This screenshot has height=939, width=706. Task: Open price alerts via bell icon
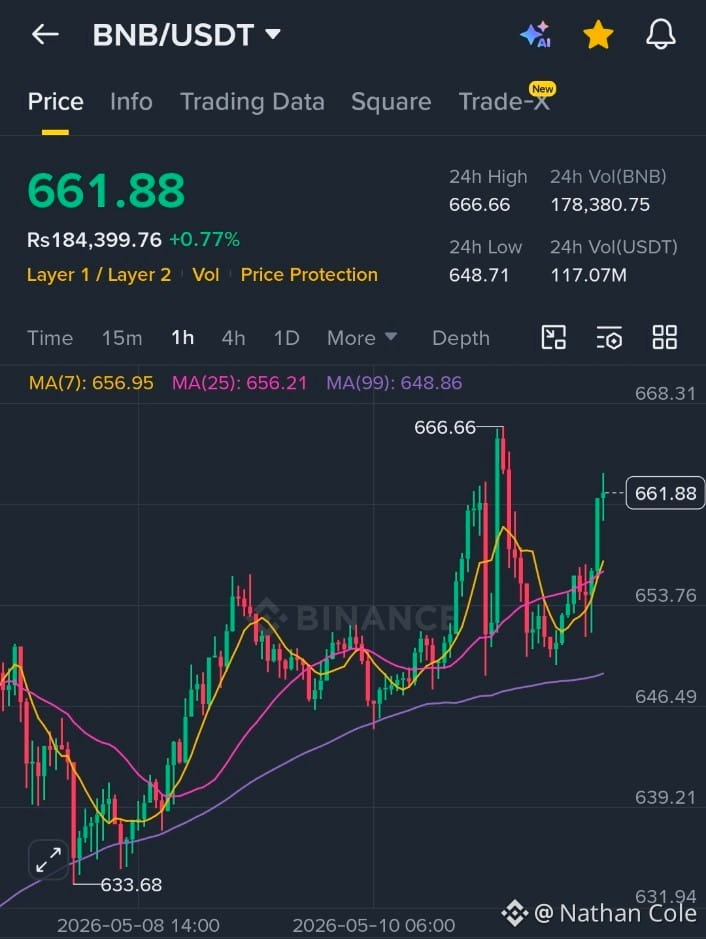pyautogui.click(x=660, y=35)
